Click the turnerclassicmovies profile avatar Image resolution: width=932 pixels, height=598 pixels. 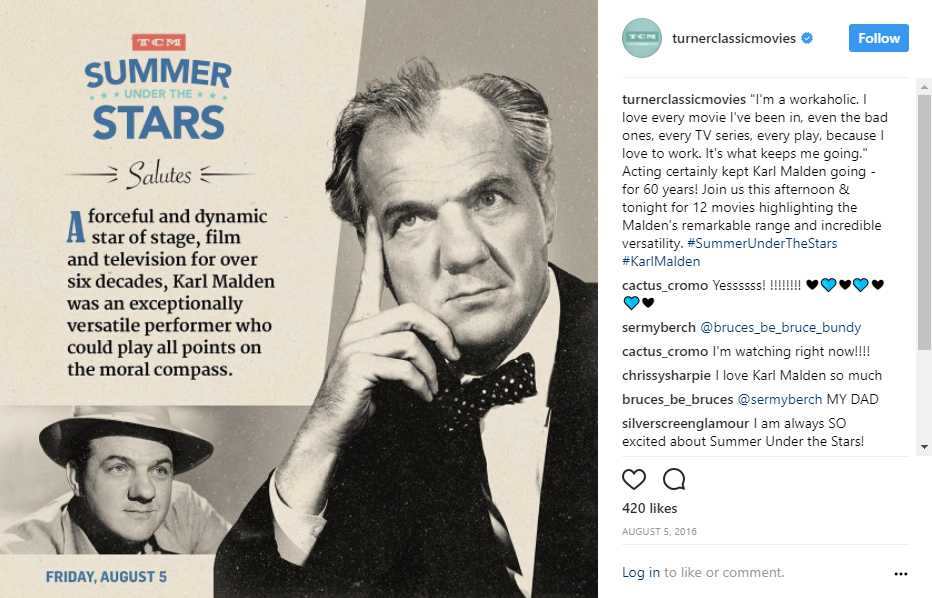pyautogui.click(x=642, y=38)
